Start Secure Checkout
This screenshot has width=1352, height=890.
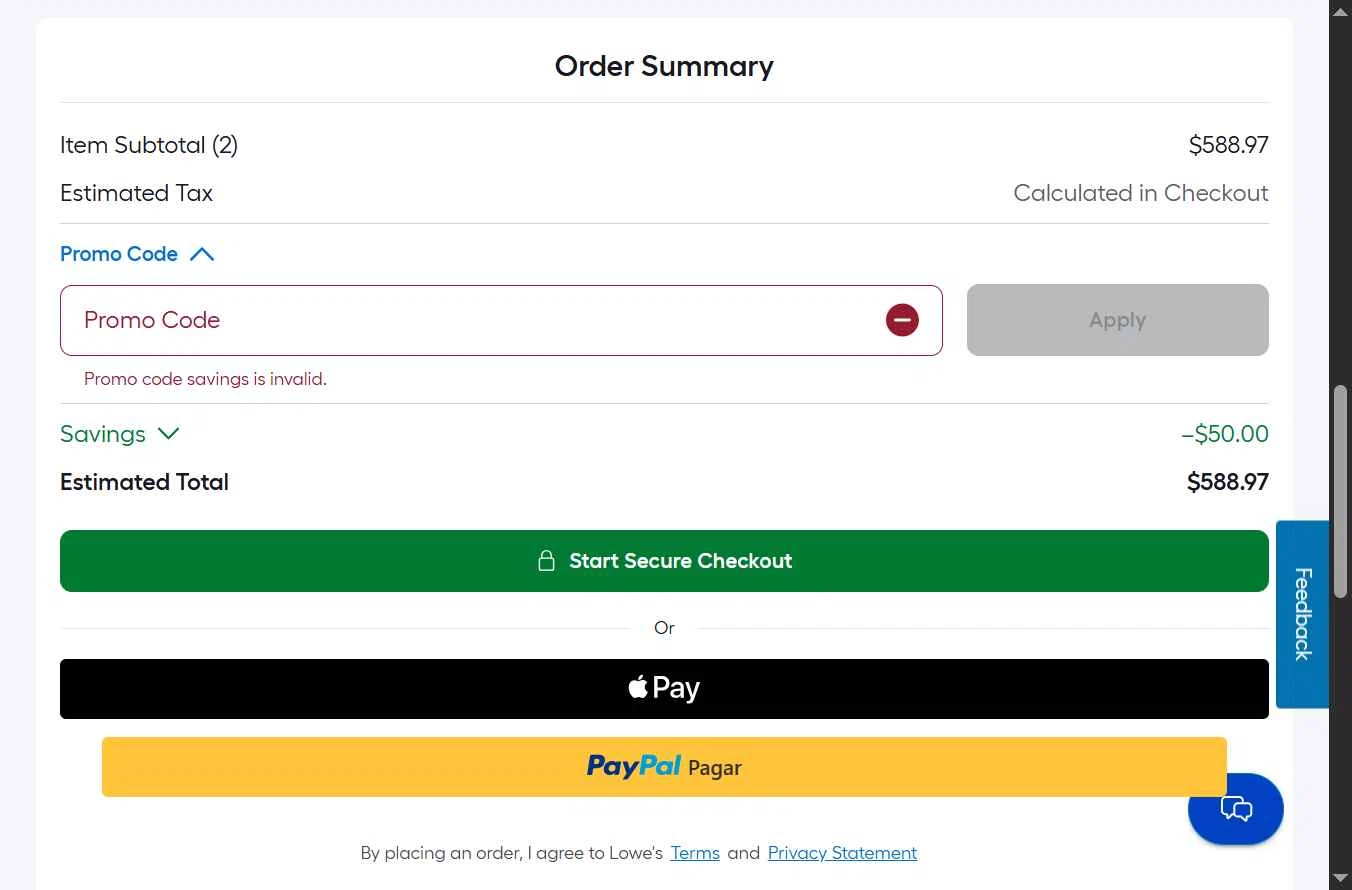pyautogui.click(x=680, y=561)
